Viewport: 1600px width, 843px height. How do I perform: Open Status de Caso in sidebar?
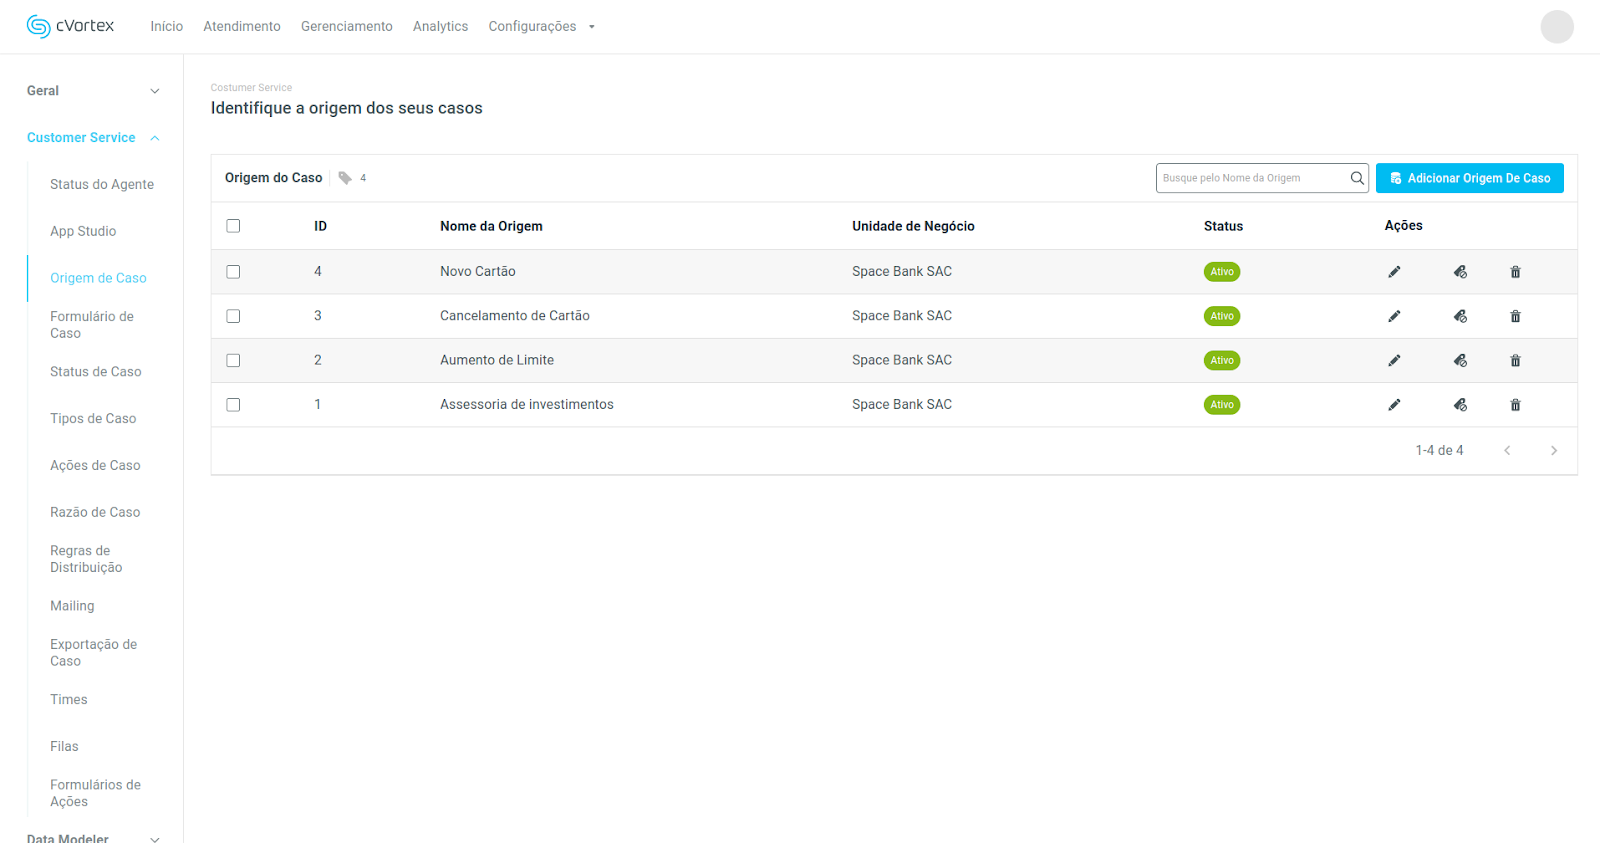(96, 372)
